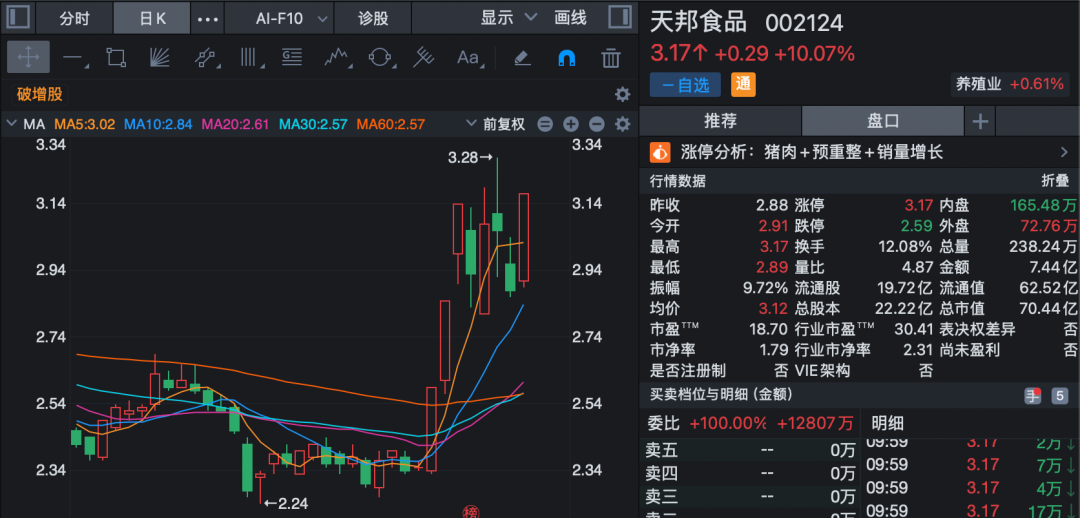Viewport: 1080px width, 518px height.
Task: Toggle the left sidebar panel
Action: point(19,18)
